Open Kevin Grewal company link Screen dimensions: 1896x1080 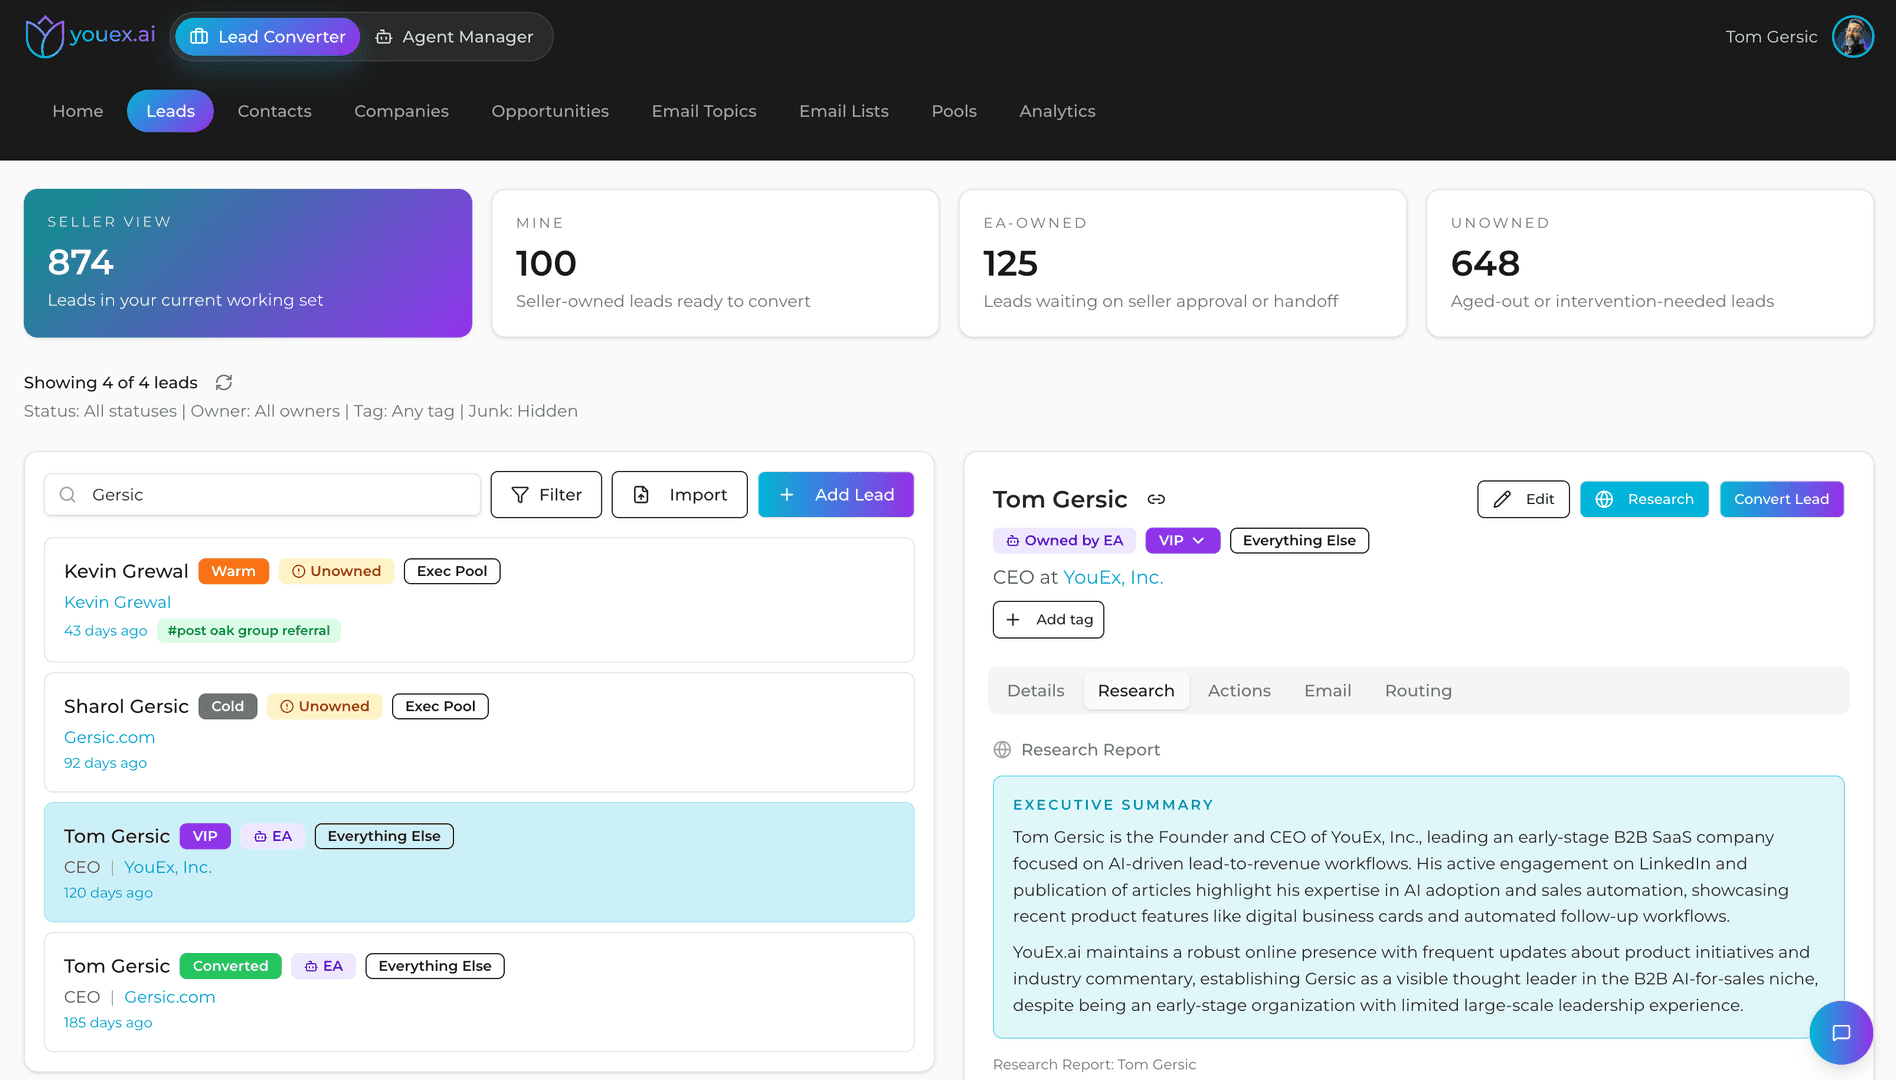[117, 602]
